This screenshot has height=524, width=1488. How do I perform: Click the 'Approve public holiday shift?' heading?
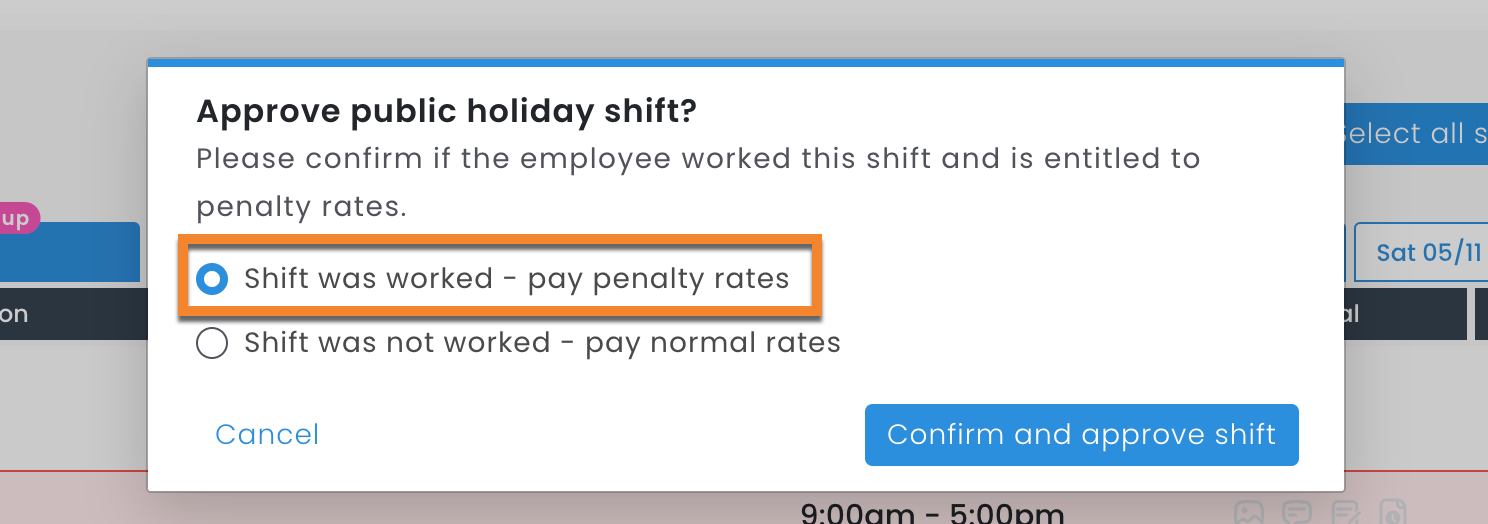pos(446,111)
